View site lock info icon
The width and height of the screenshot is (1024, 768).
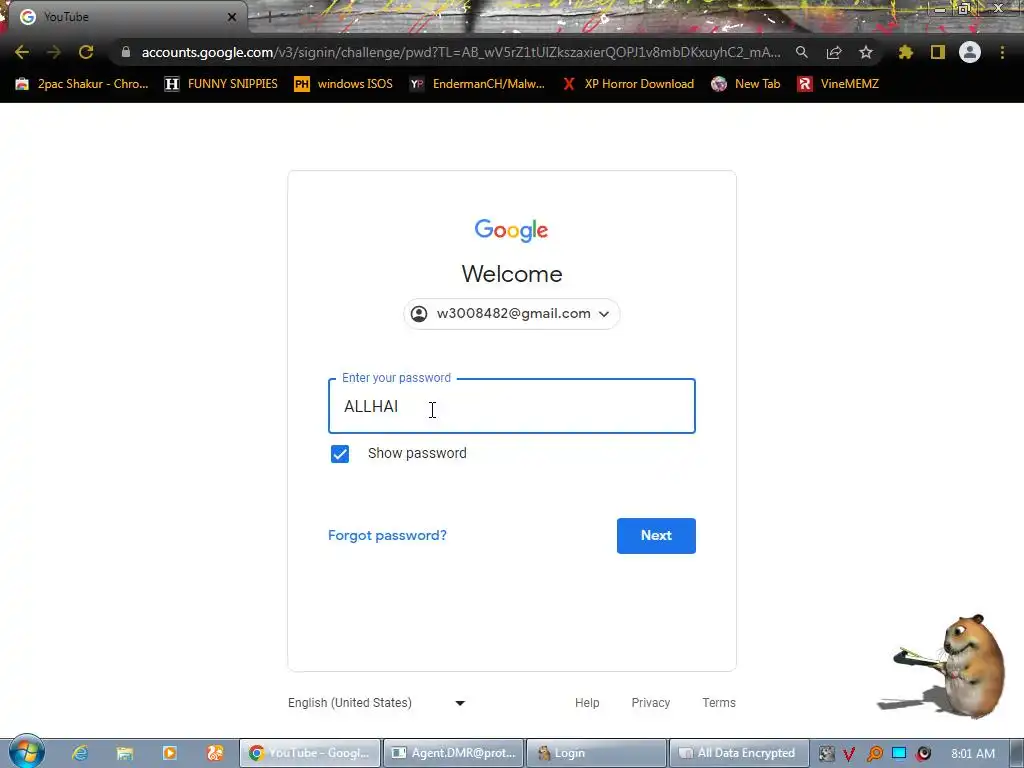pos(126,52)
